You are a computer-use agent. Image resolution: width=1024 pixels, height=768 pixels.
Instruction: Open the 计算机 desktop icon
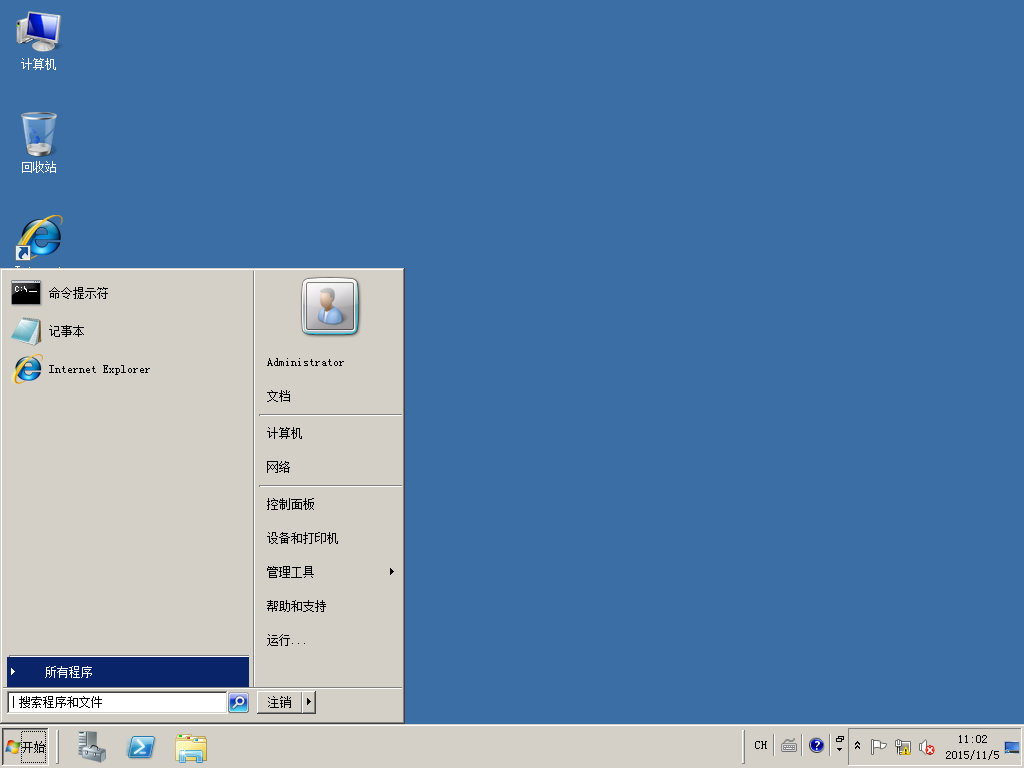click(x=39, y=41)
